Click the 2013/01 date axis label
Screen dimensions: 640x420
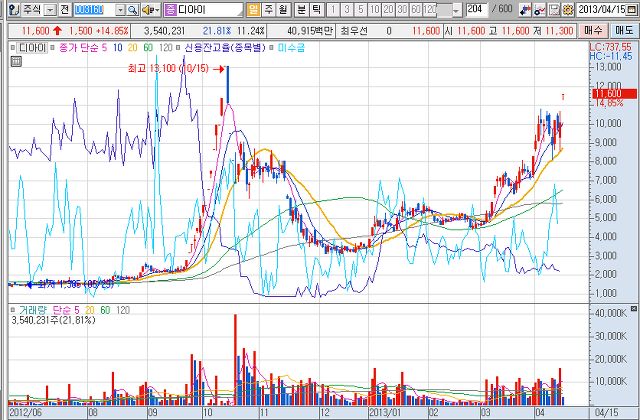click(384, 412)
